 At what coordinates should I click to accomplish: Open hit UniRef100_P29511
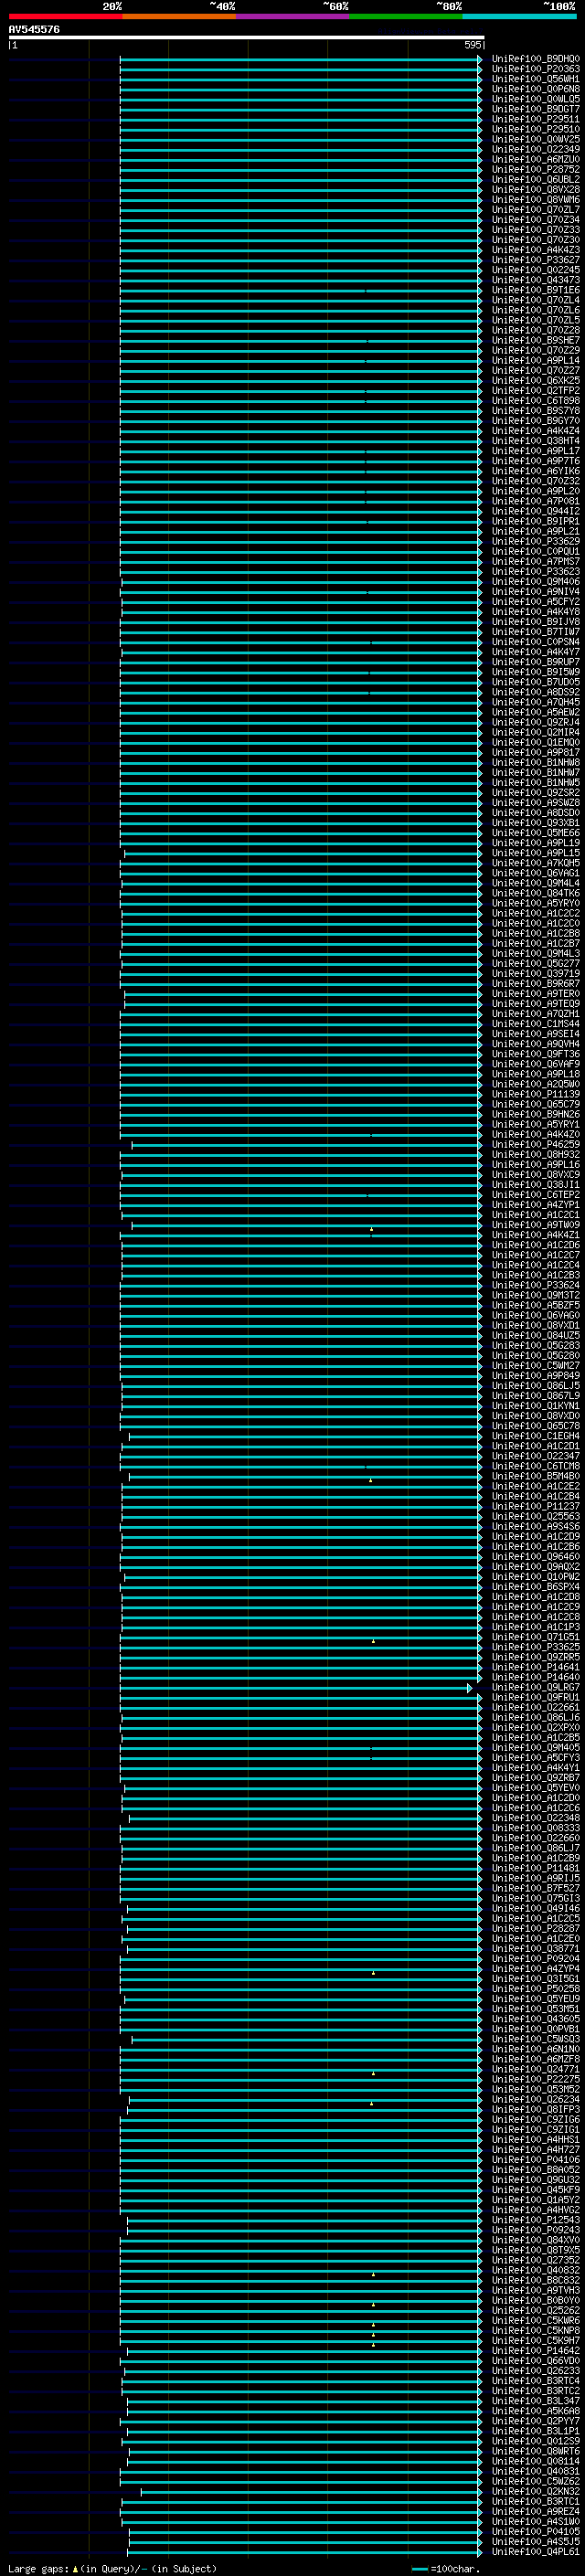tap(536, 119)
